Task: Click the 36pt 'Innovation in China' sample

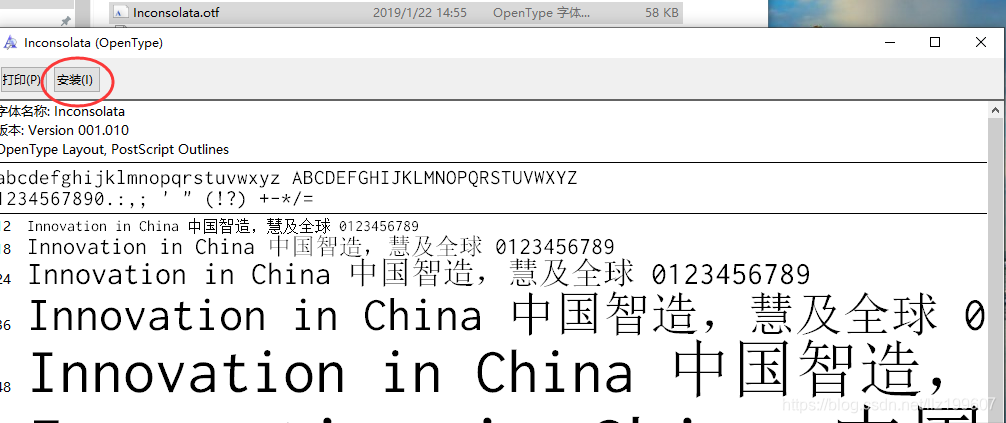Action: [506, 316]
